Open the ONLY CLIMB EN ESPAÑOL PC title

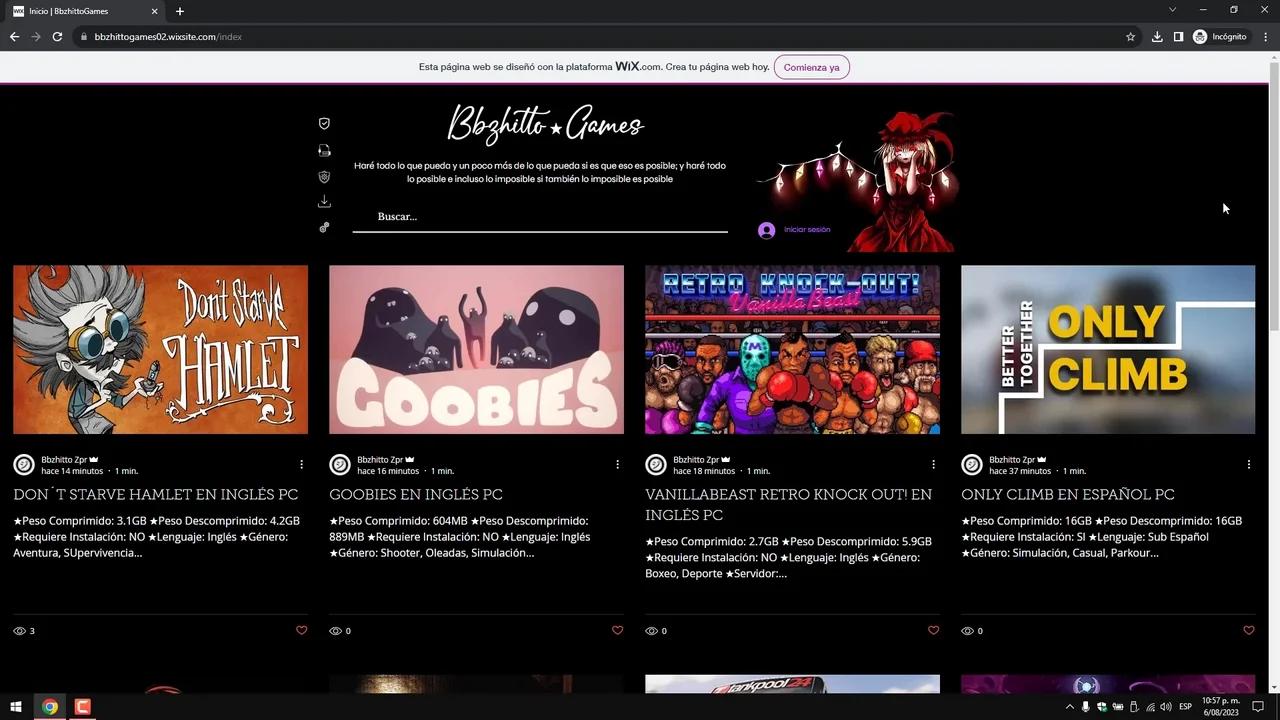1068,495
